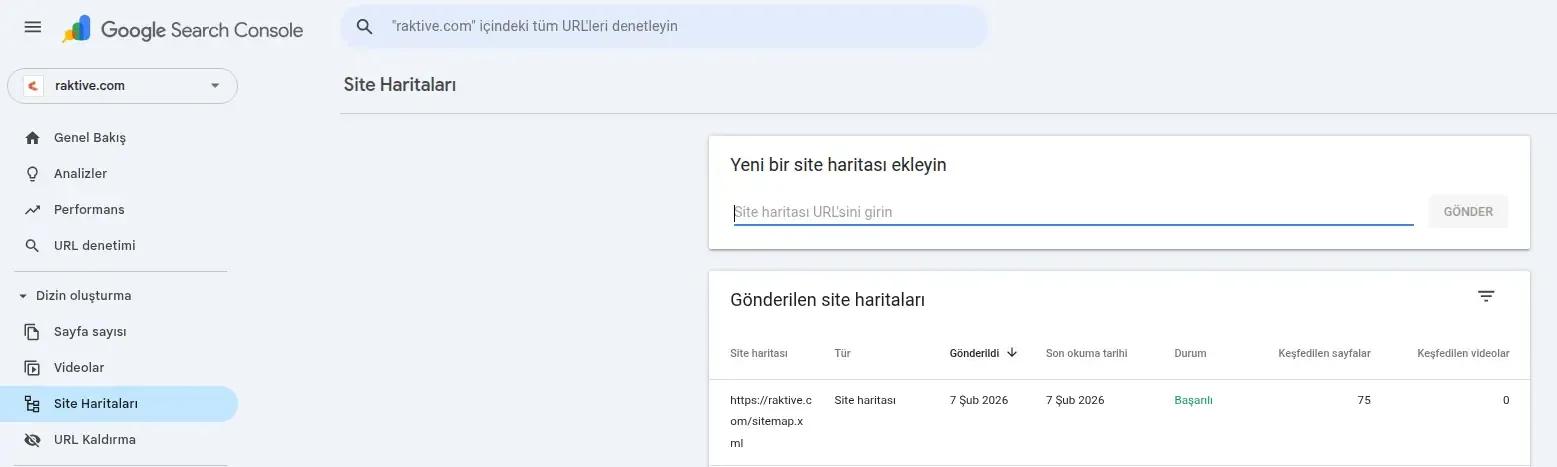Click the 'Site haritası' type cell in the row
Viewport: 1557px width, 467px height.
click(865, 400)
